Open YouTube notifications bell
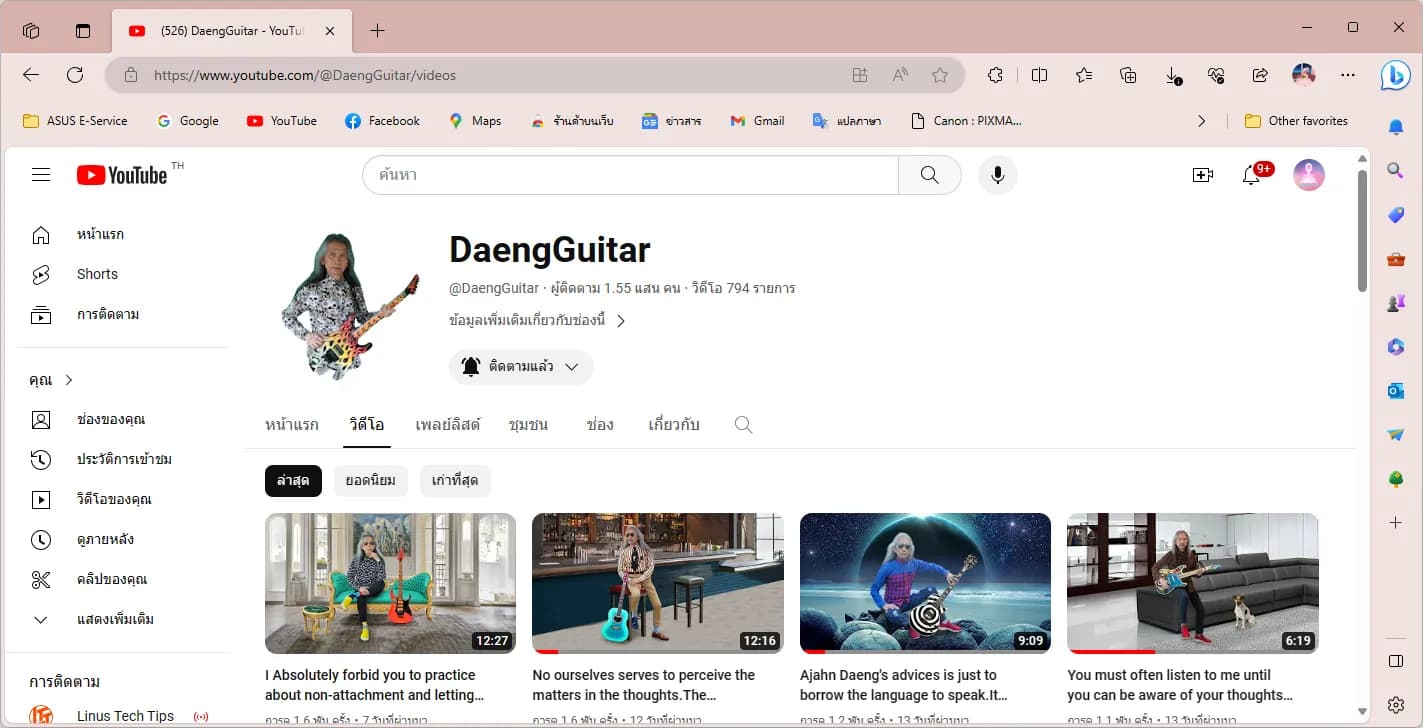The image size is (1423, 728). pos(1251,175)
